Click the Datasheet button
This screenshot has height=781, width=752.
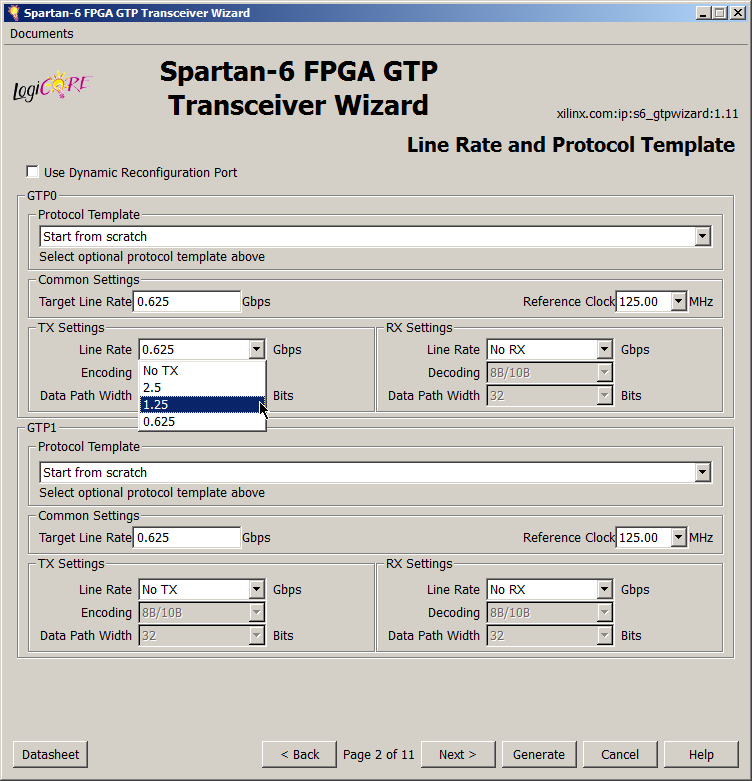point(50,754)
